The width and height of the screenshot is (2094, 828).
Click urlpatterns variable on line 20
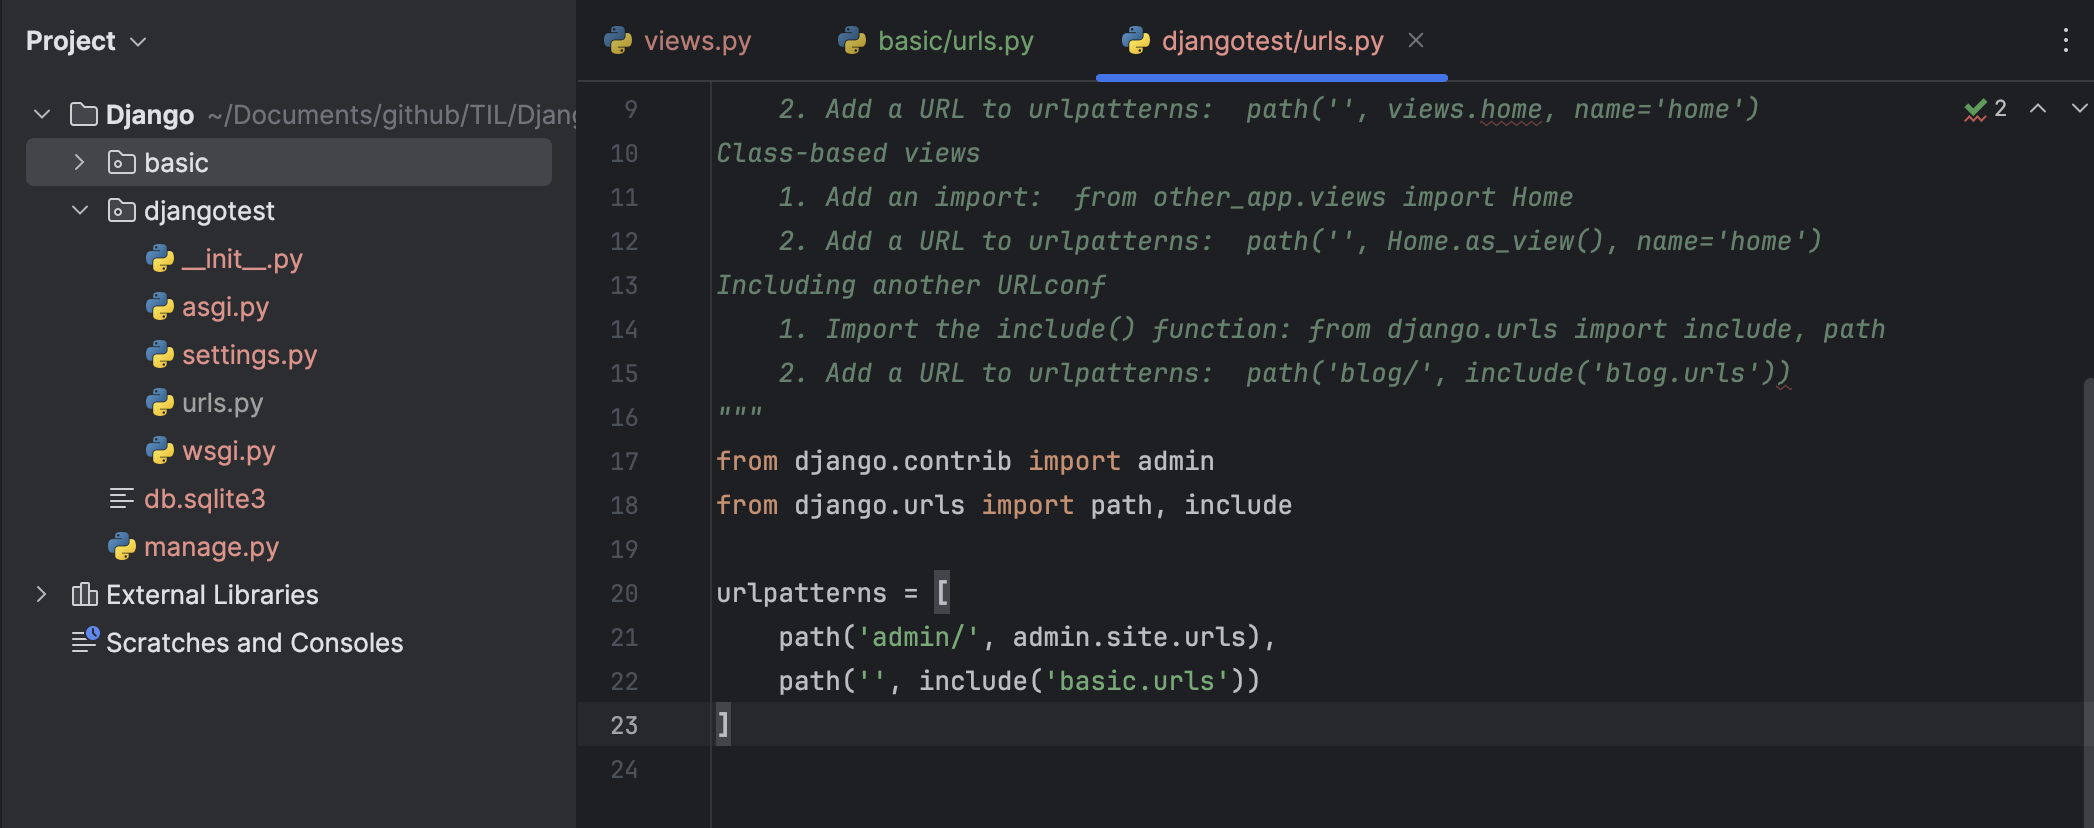(801, 593)
